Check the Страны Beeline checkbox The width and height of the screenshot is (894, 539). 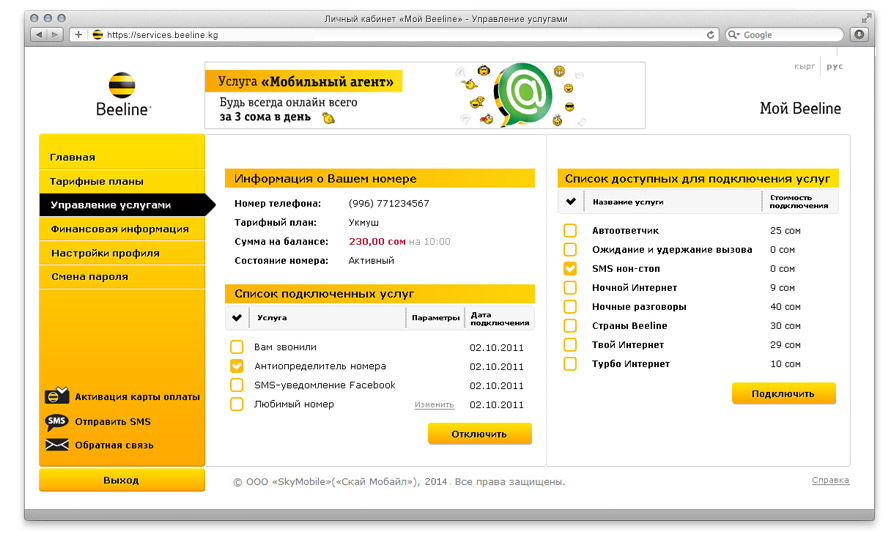[x=570, y=326]
